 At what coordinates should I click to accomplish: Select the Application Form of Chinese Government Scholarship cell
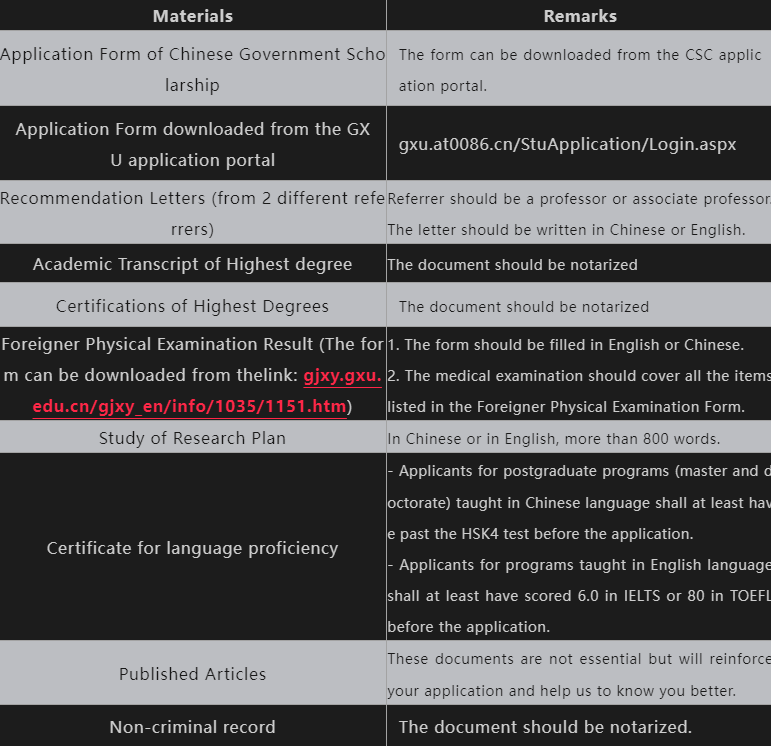click(x=192, y=70)
